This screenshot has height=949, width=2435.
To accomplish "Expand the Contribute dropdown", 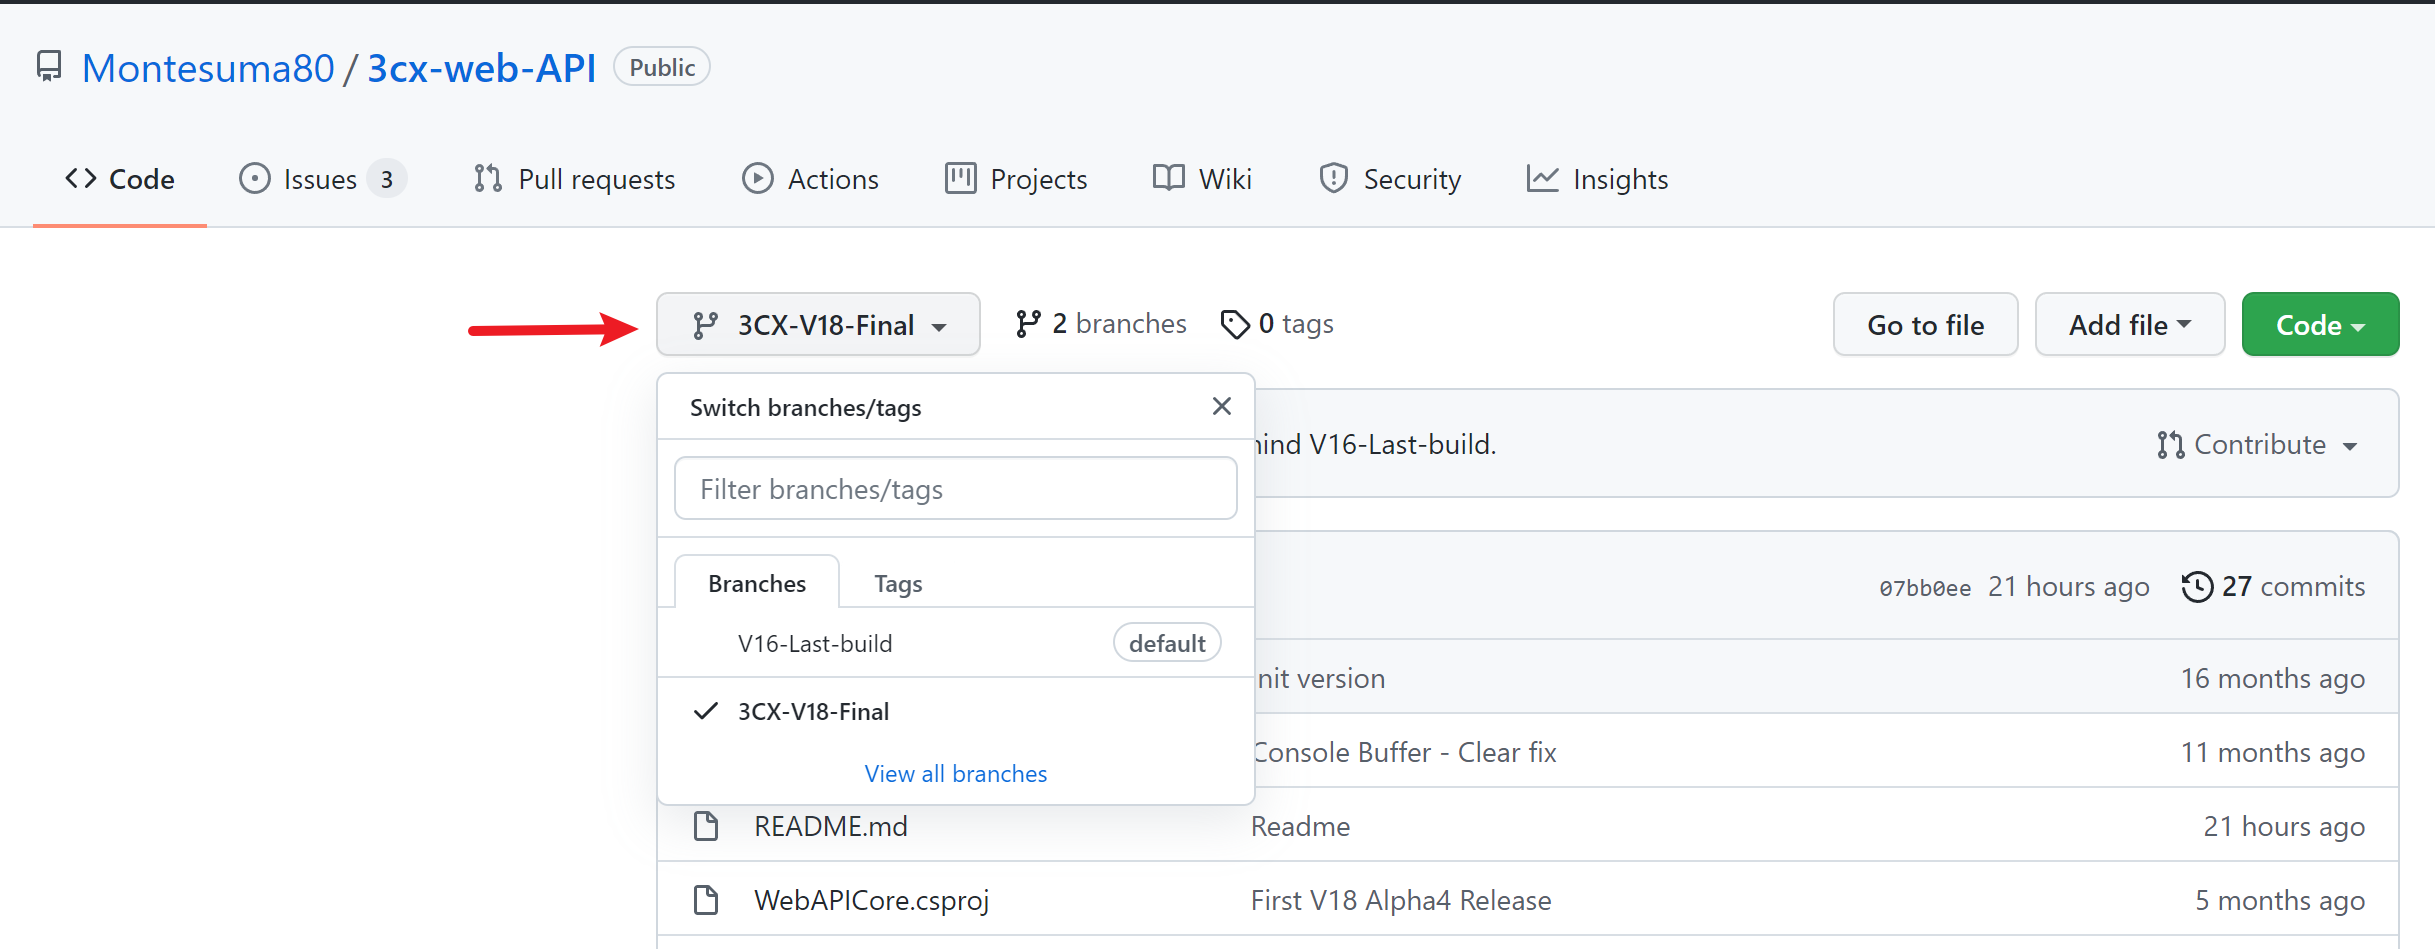I will [2258, 444].
